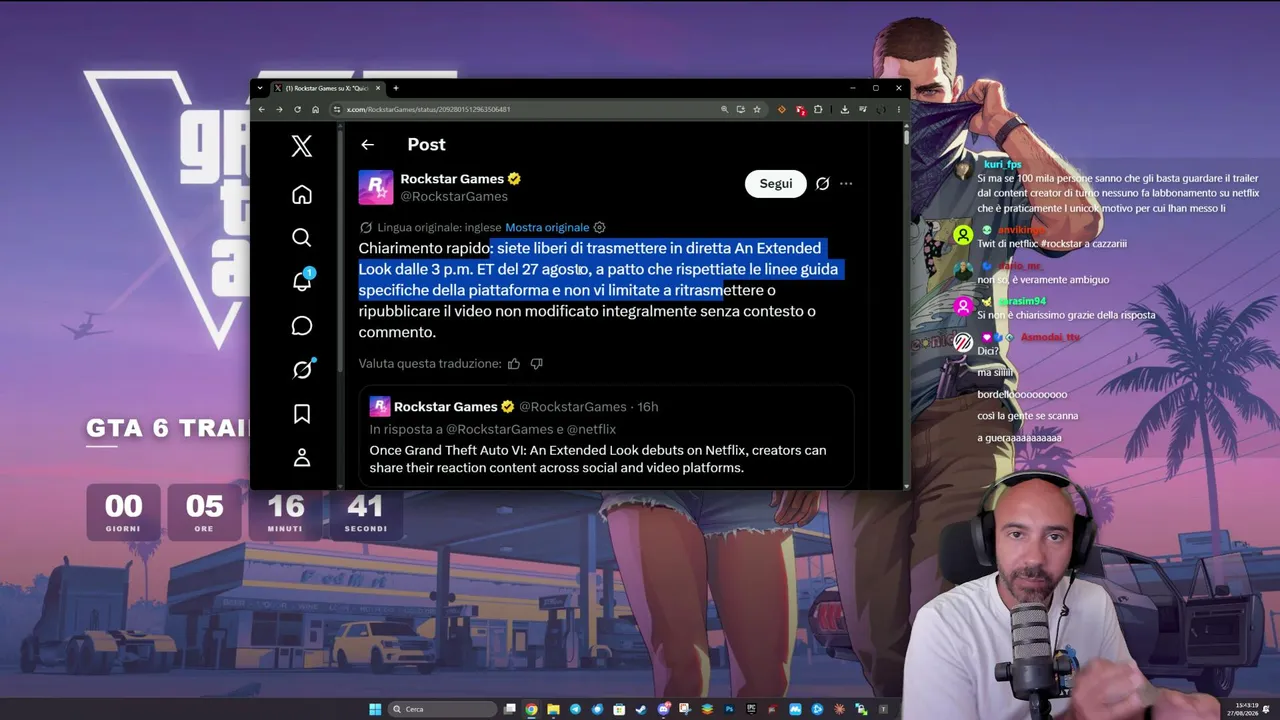Rate the translation thumbs down
Screen dimensions: 1280x720
click(536, 364)
